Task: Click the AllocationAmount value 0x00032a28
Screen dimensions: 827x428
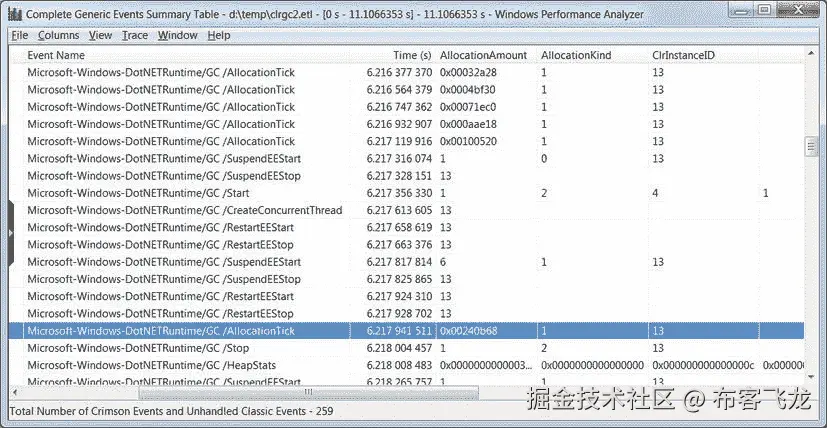Action: (468, 72)
